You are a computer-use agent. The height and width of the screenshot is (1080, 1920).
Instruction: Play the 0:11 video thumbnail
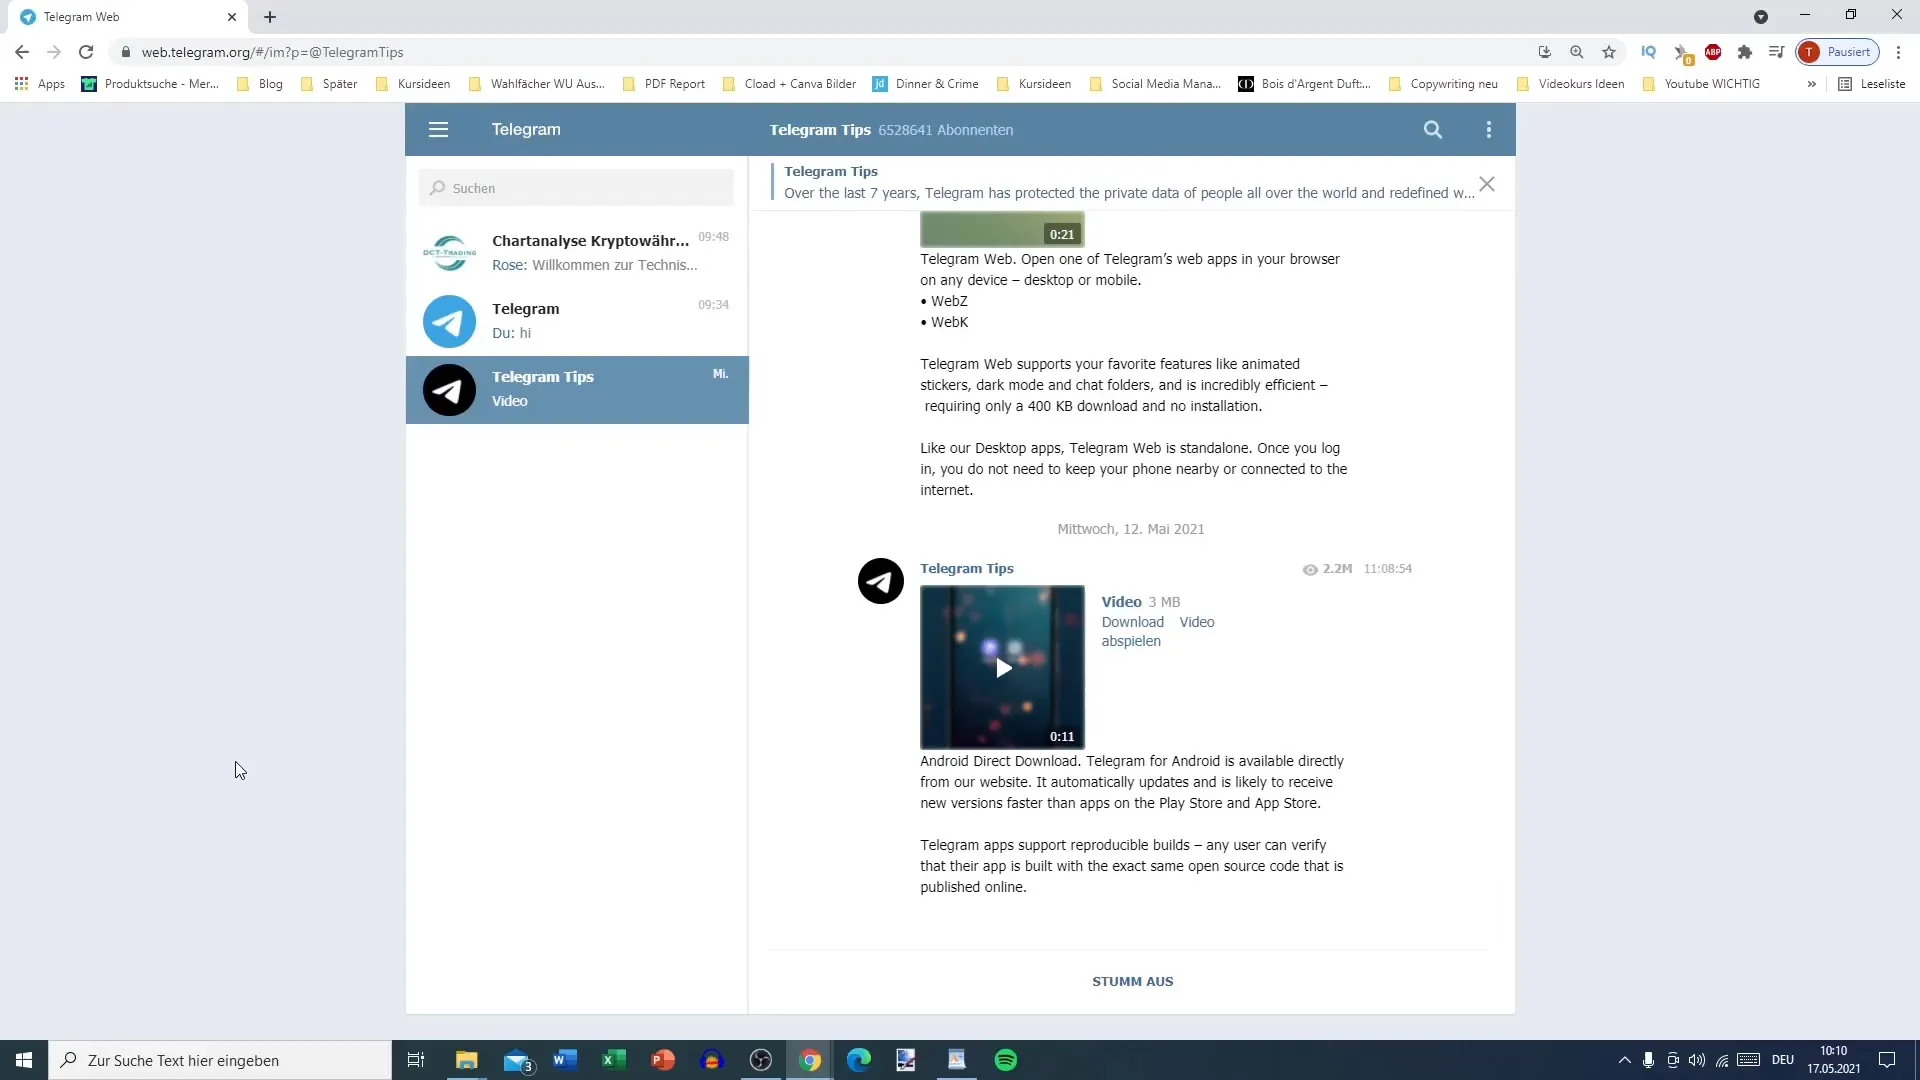pyautogui.click(x=1002, y=667)
